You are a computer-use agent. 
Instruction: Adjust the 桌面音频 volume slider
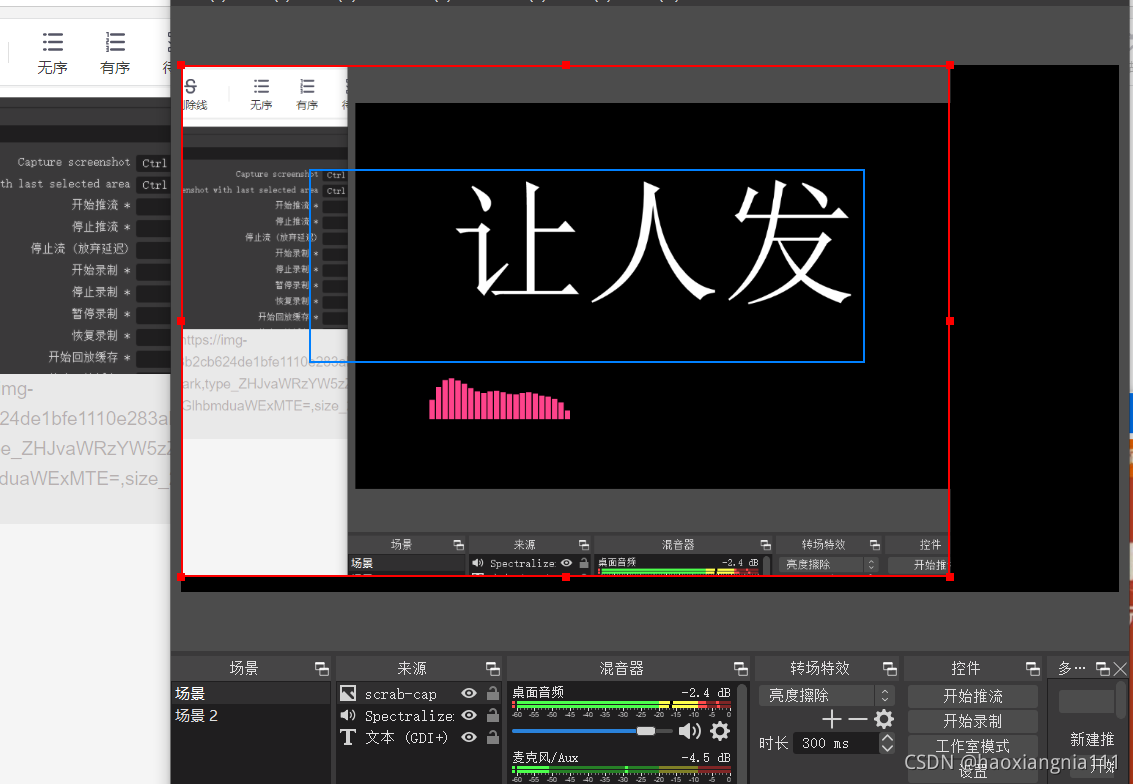click(592, 731)
